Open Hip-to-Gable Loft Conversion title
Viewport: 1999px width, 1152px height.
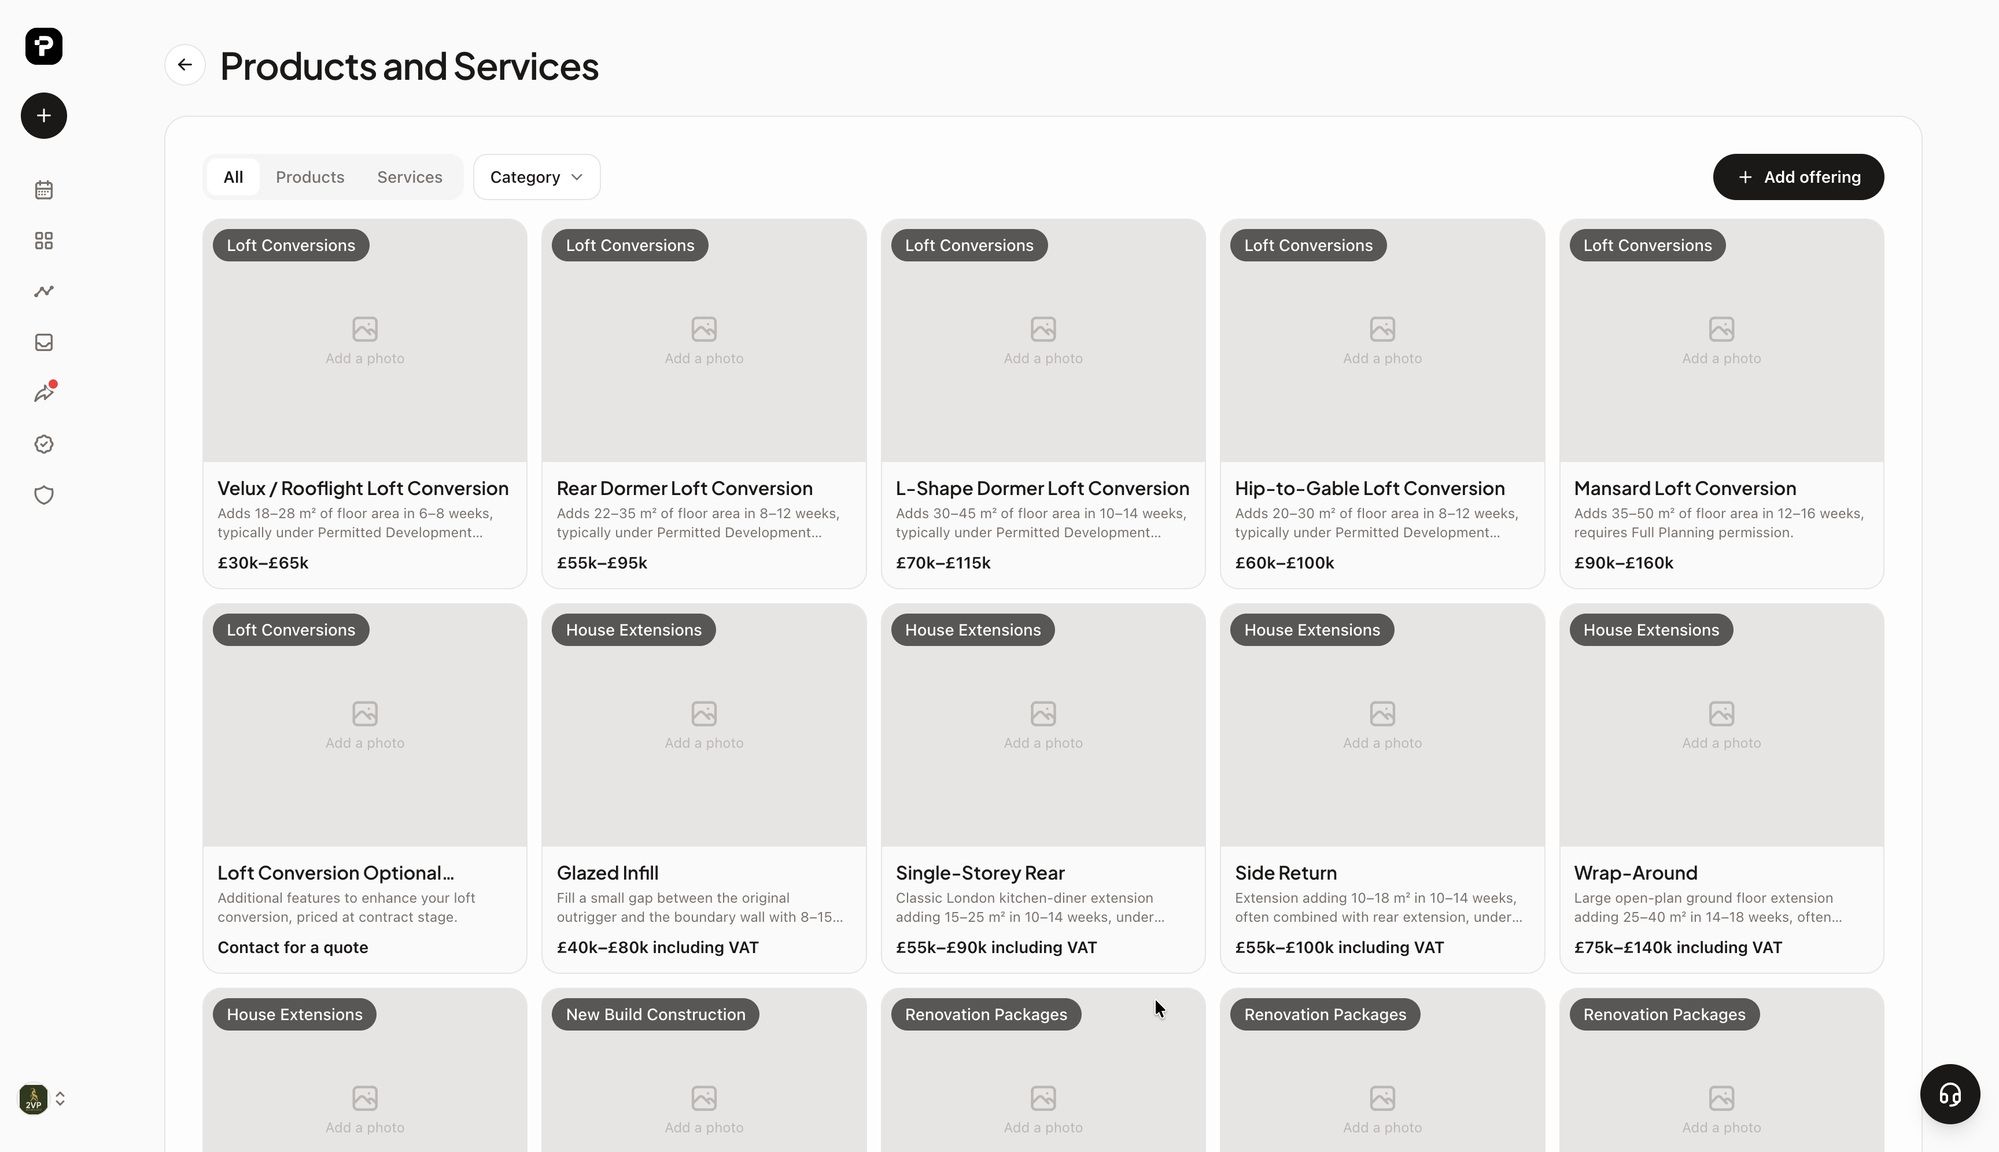1369,488
